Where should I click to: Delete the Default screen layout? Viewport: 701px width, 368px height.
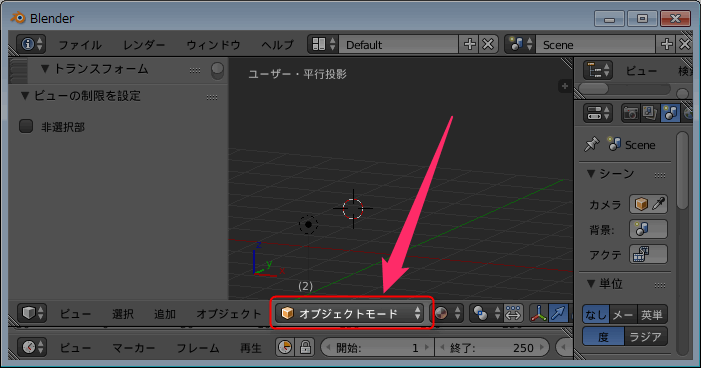[488, 44]
